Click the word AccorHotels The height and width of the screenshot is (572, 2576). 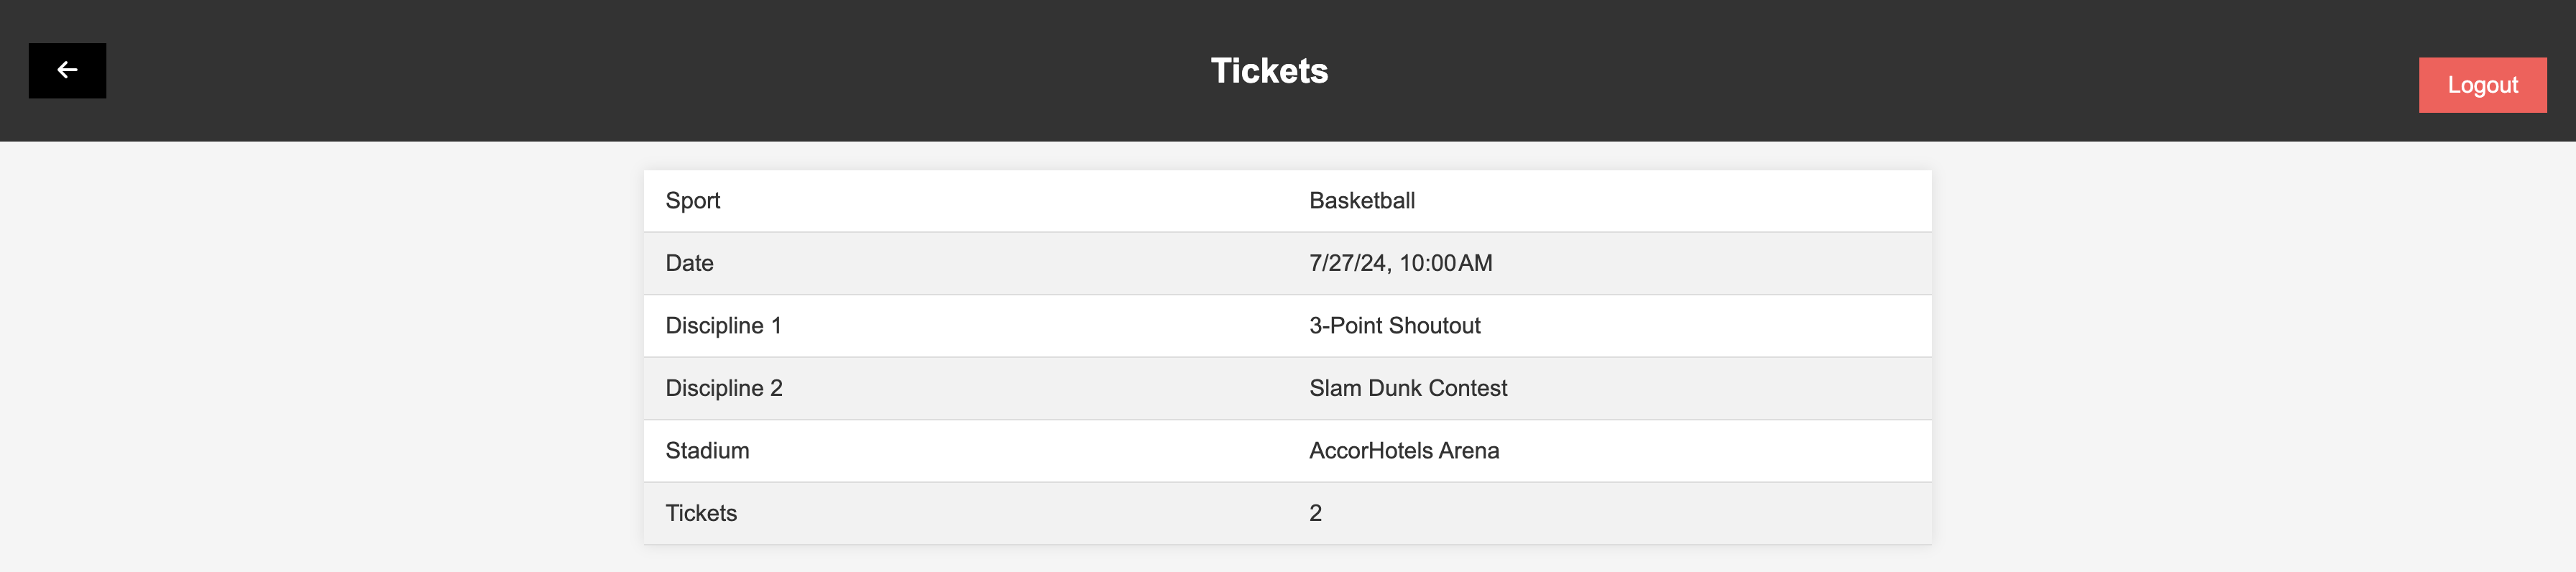(1370, 451)
